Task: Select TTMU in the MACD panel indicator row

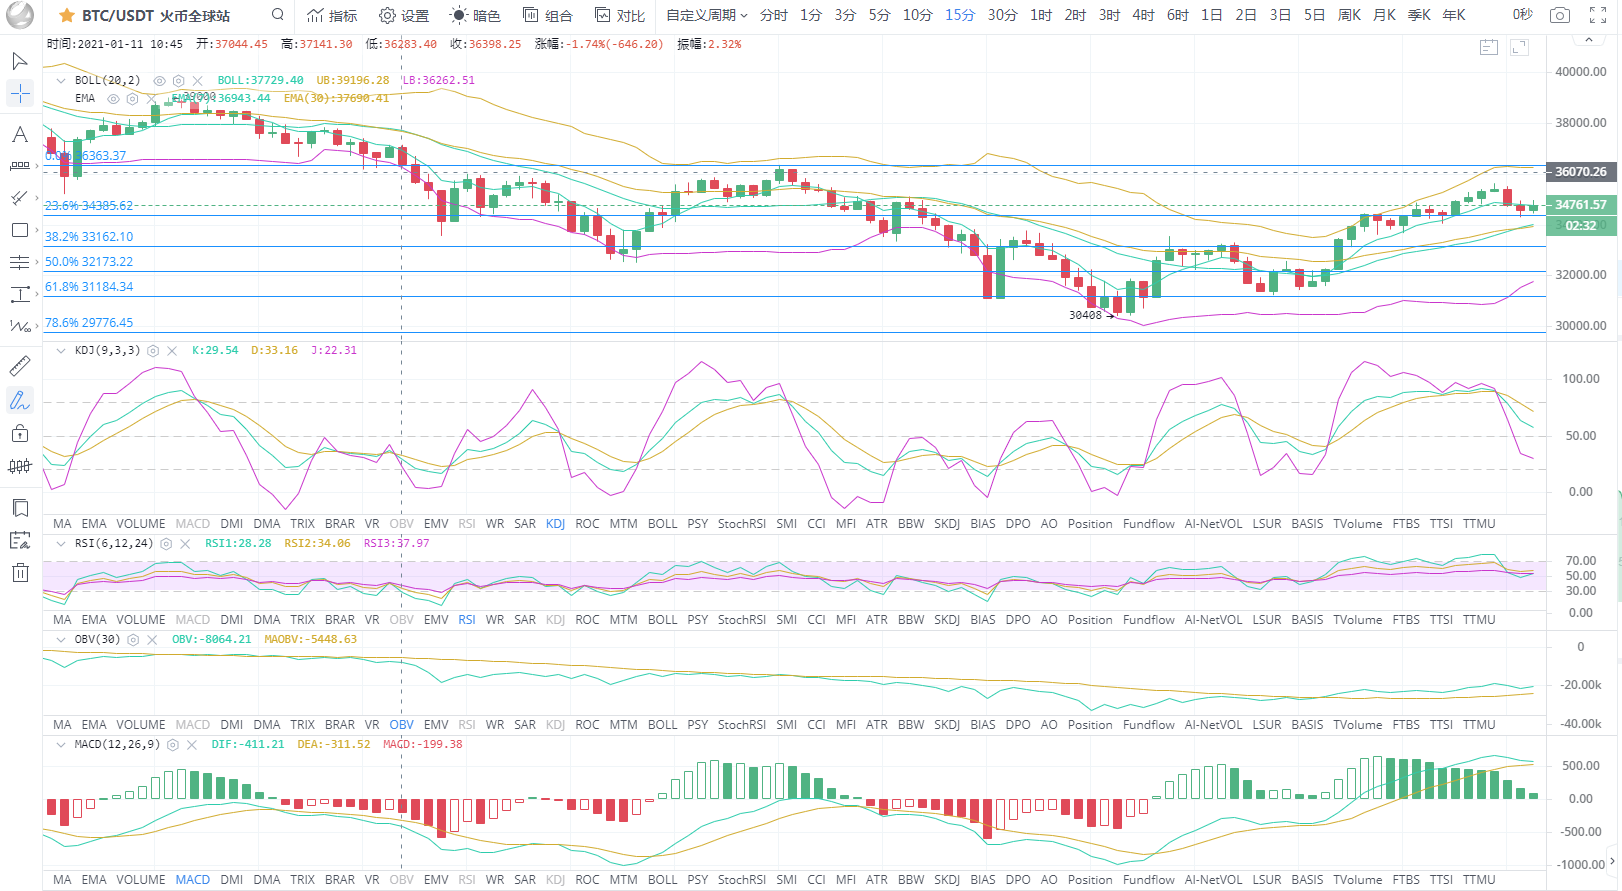Action: tap(1479, 880)
